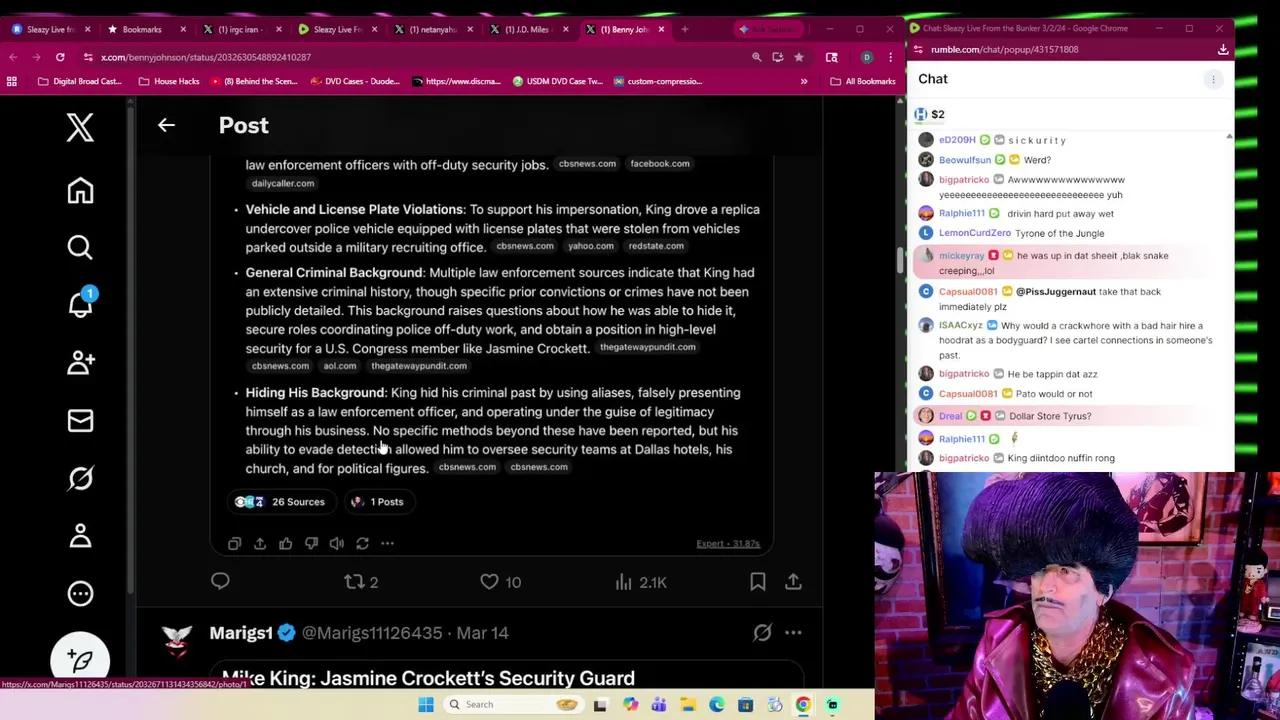Open Notifications bell in X sidebar

coord(80,304)
